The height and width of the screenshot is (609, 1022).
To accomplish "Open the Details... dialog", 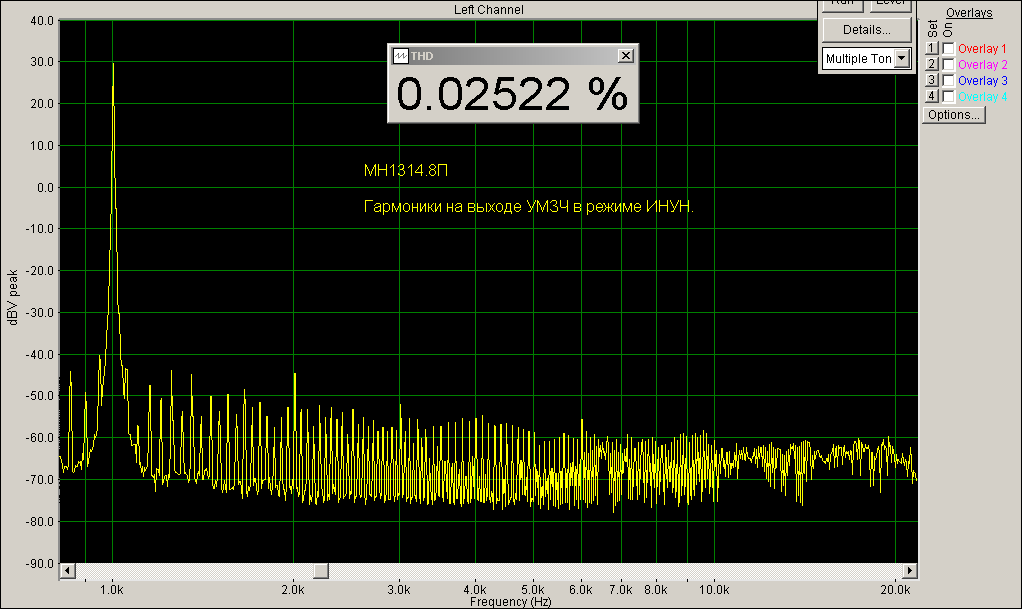I will pyautogui.click(x=866, y=29).
